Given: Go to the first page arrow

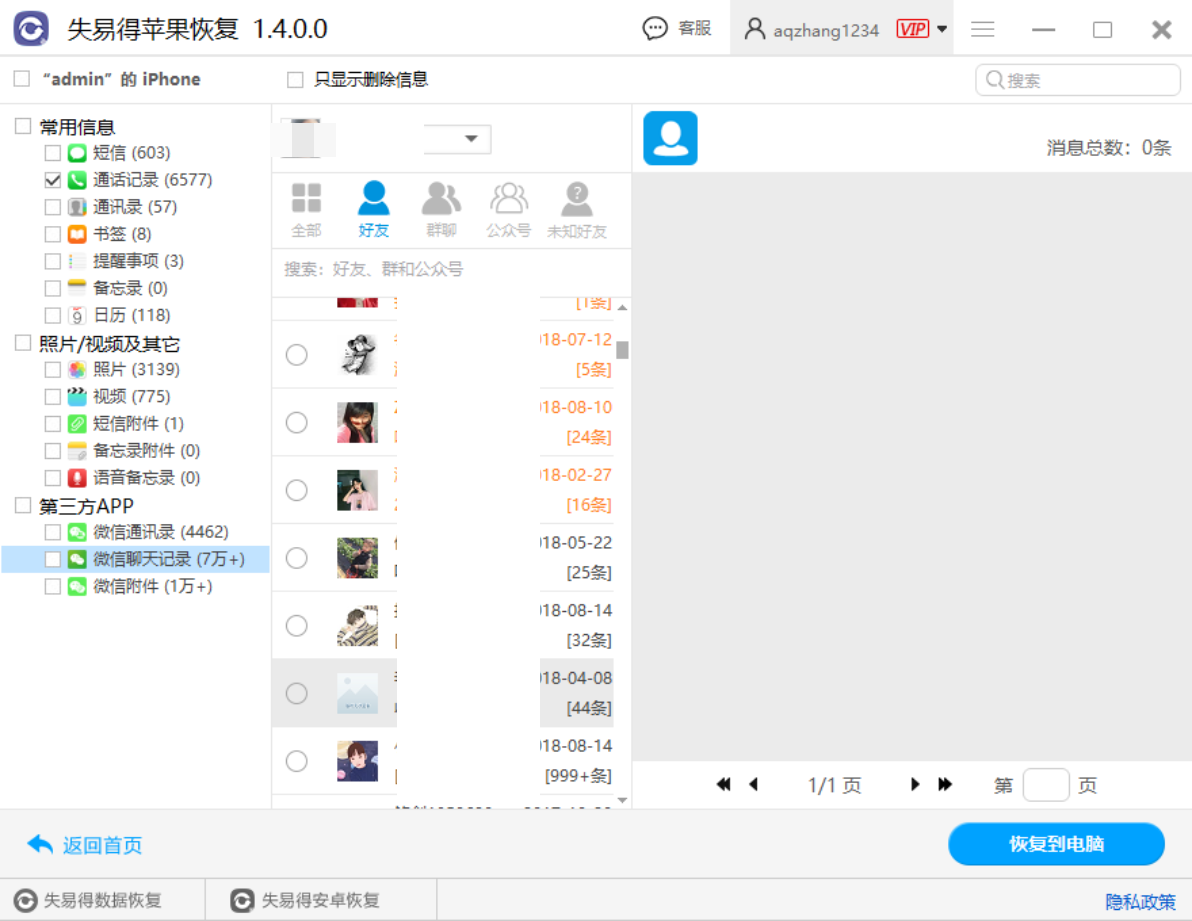Looking at the screenshot, I should [x=724, y=784].
